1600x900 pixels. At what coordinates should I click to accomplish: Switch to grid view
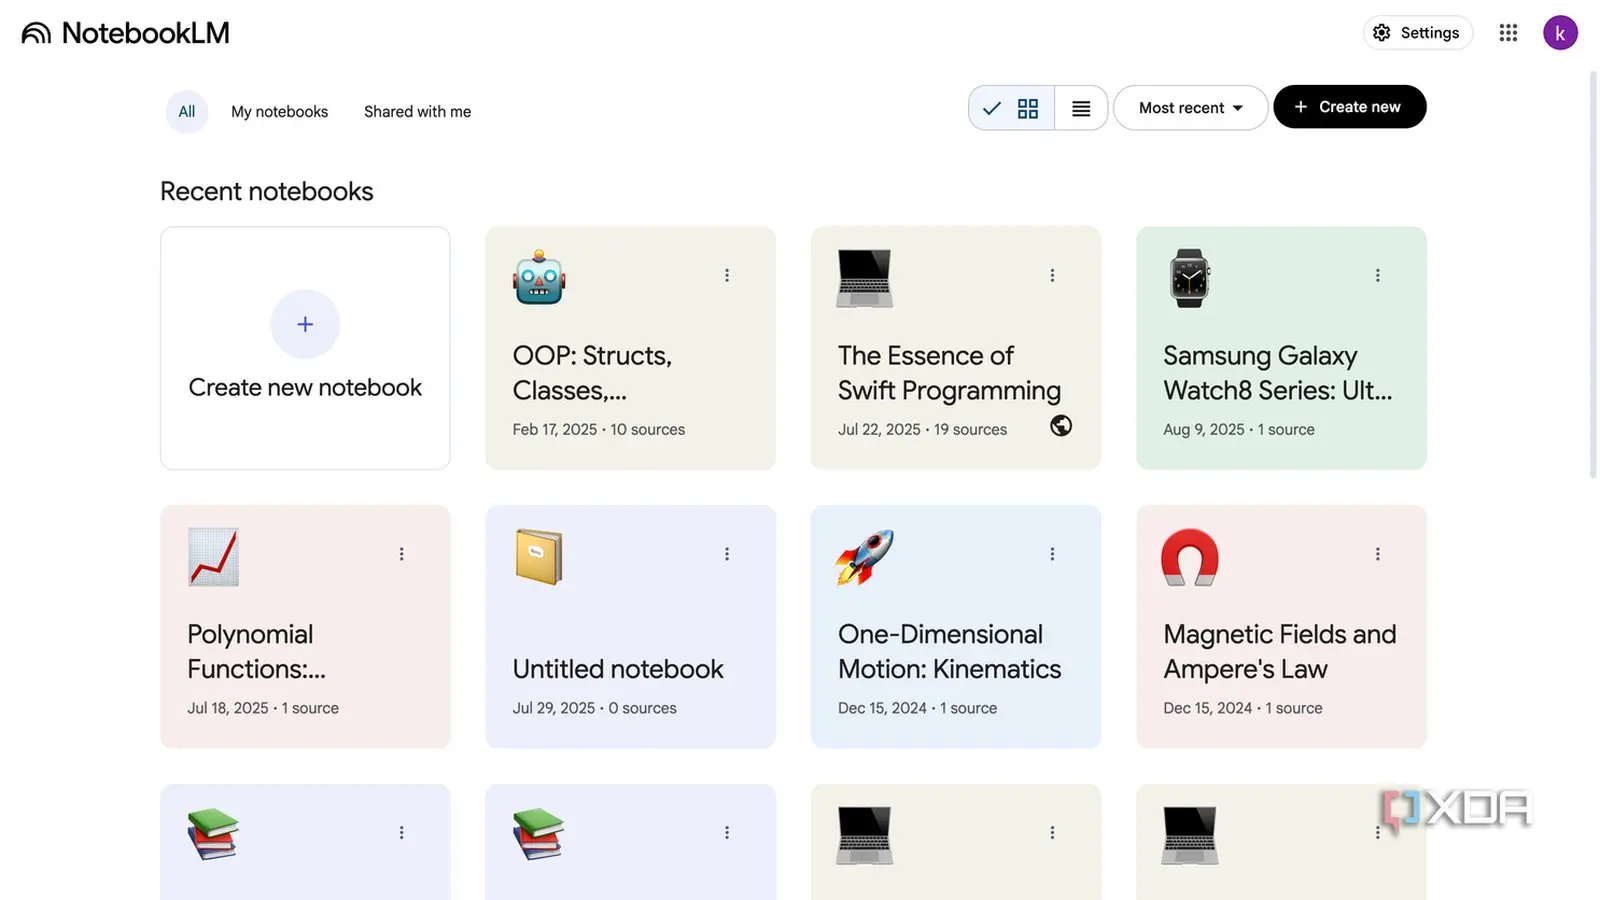point(1012,108)
